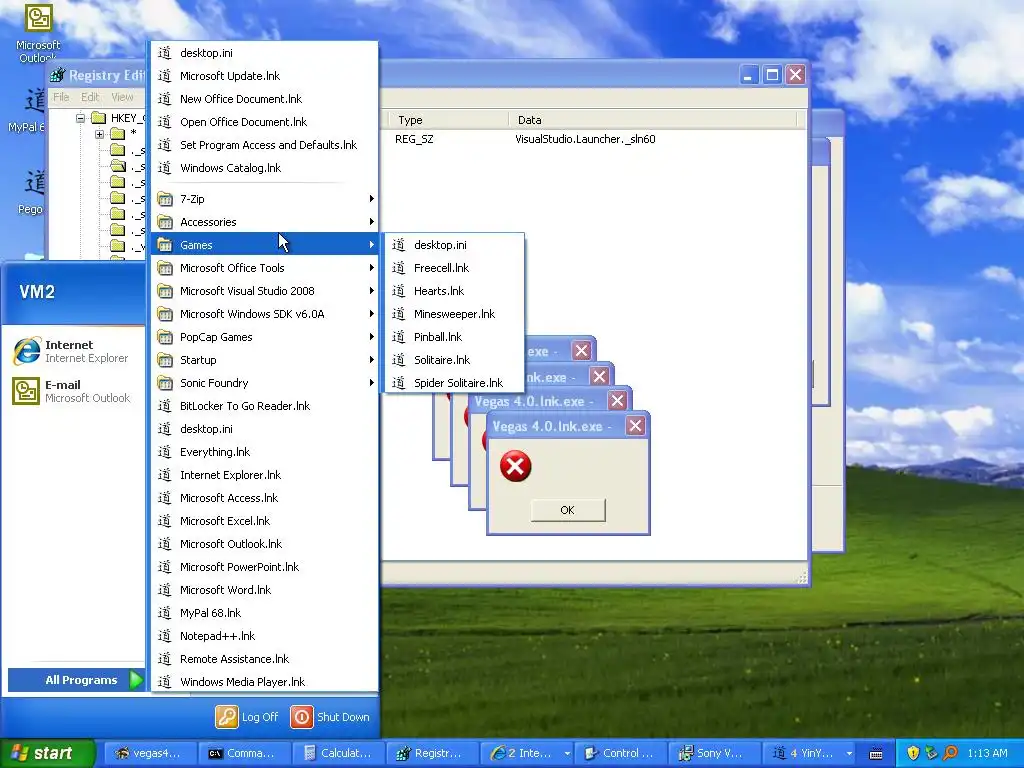
Task: Click the Games folder icon
Action: 165,245
